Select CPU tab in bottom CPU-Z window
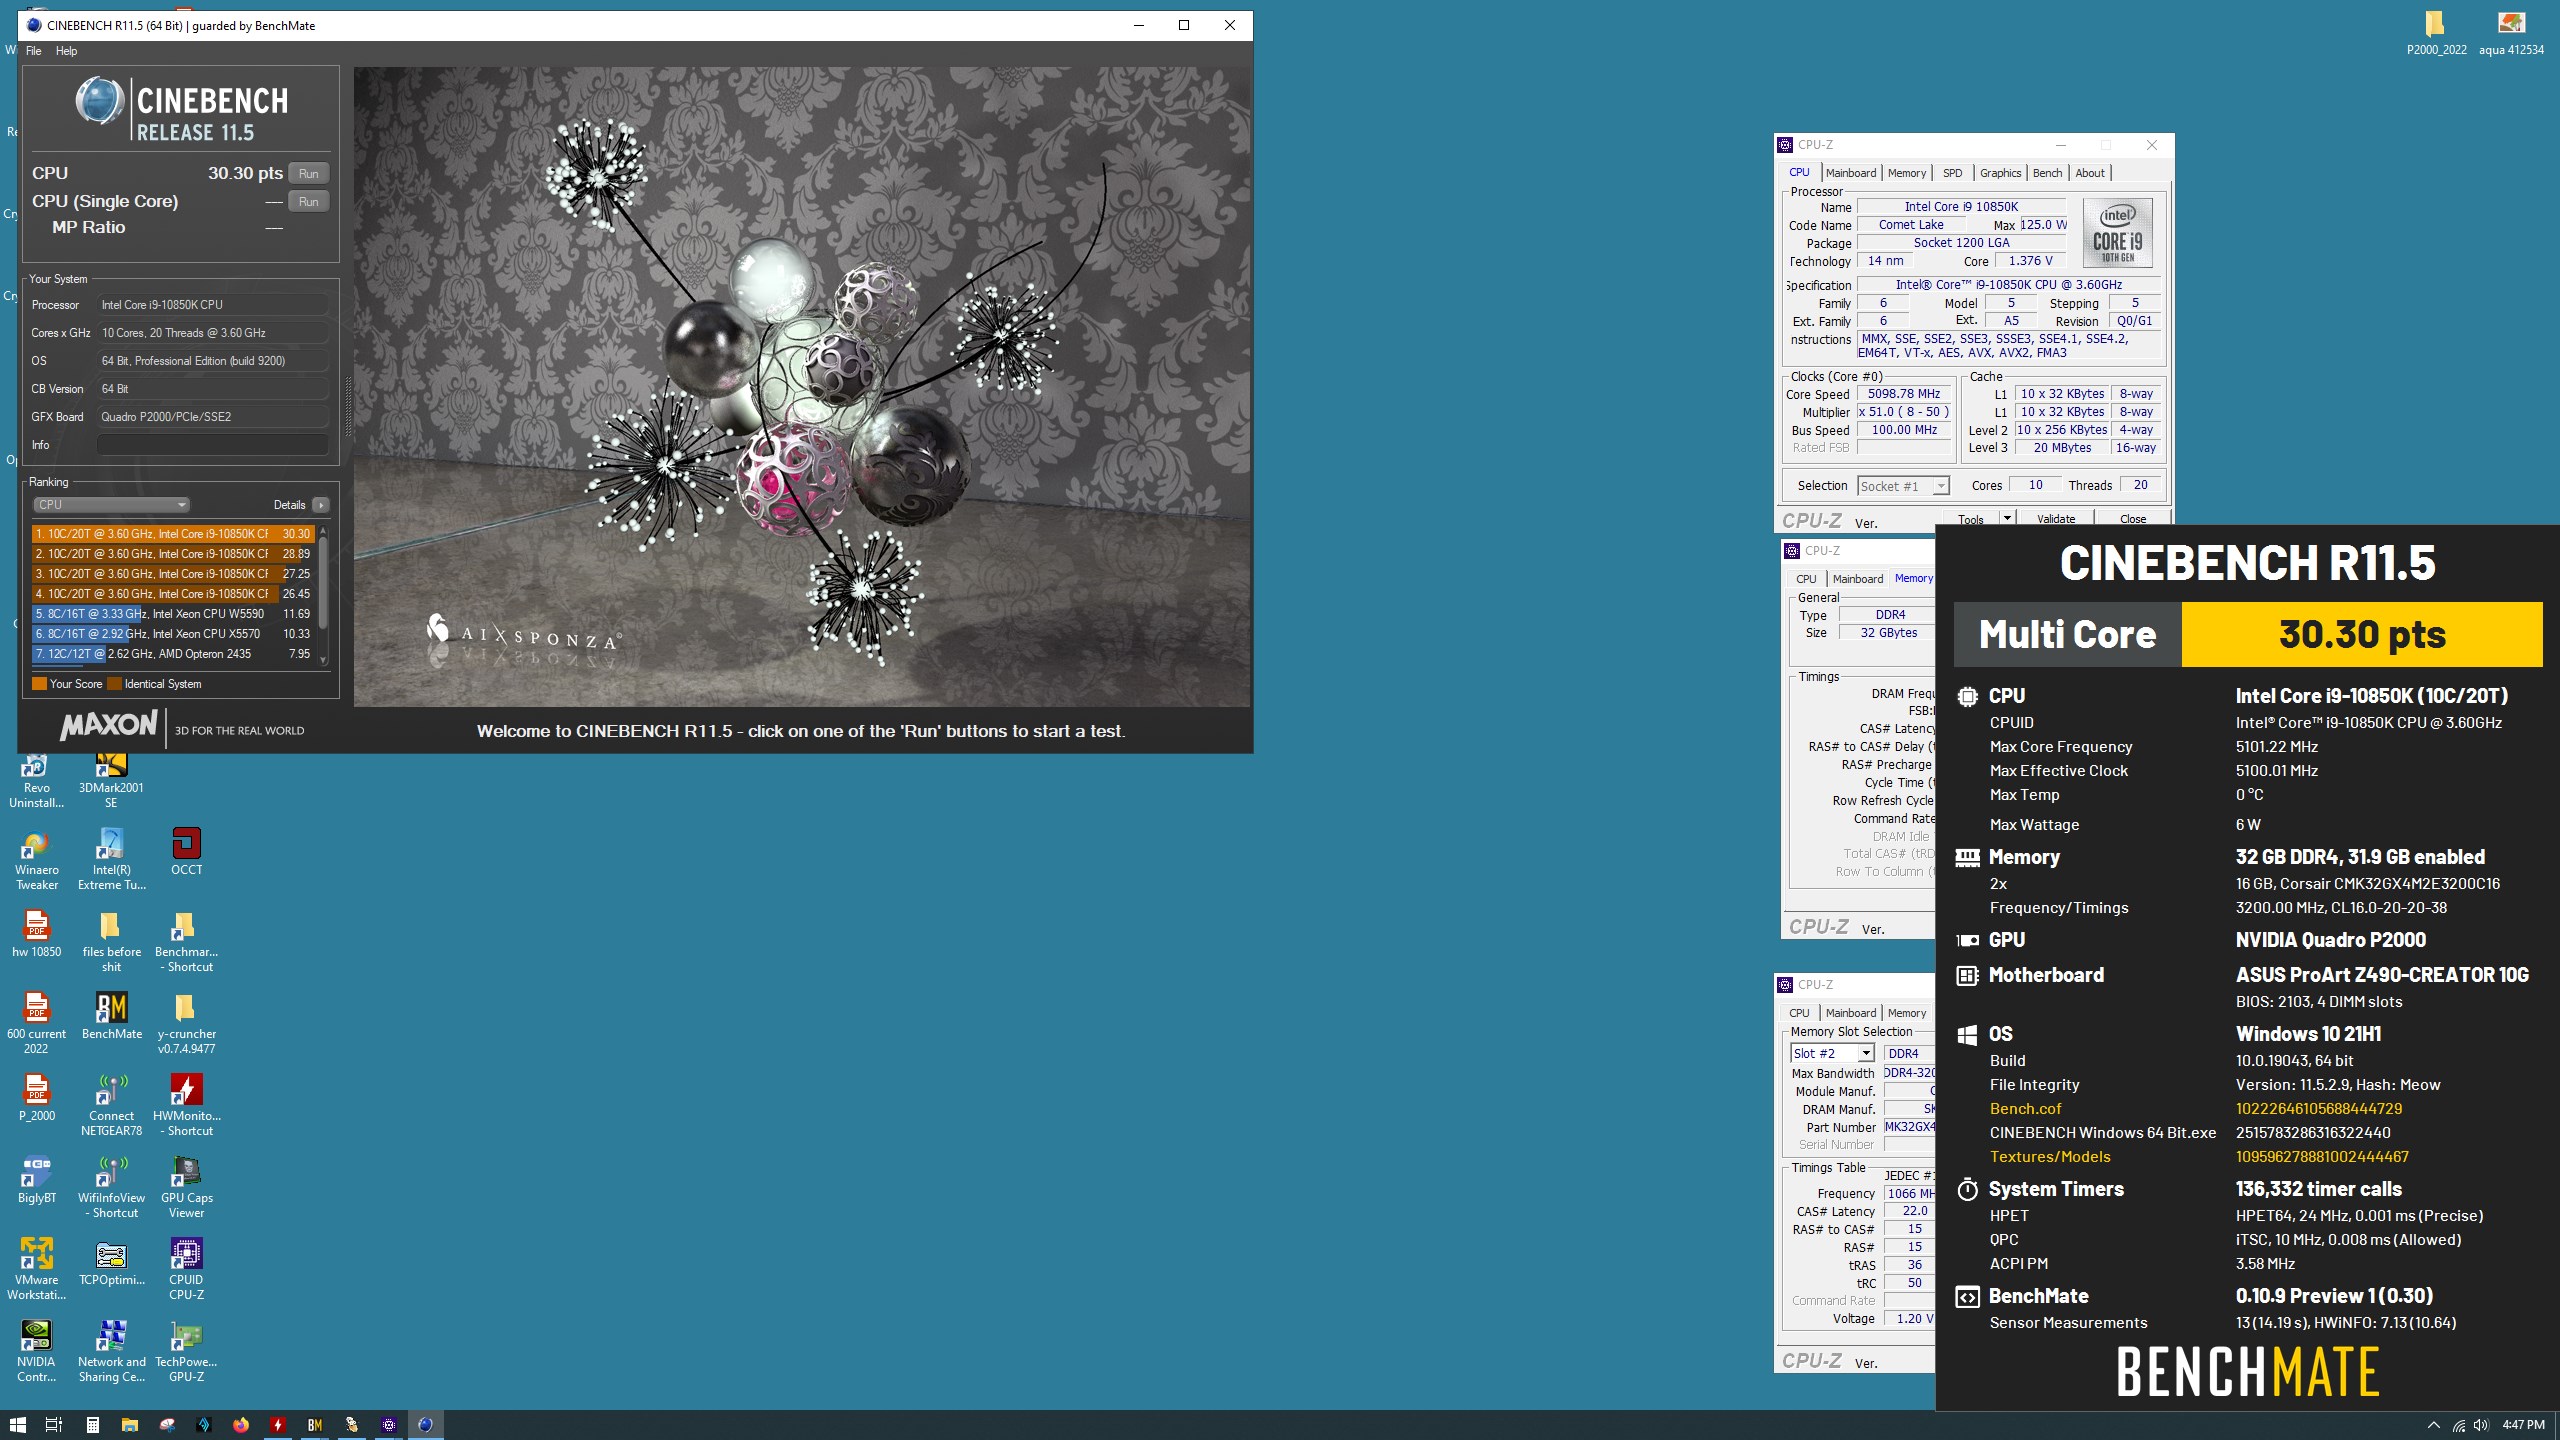 click(1799, 1013)
